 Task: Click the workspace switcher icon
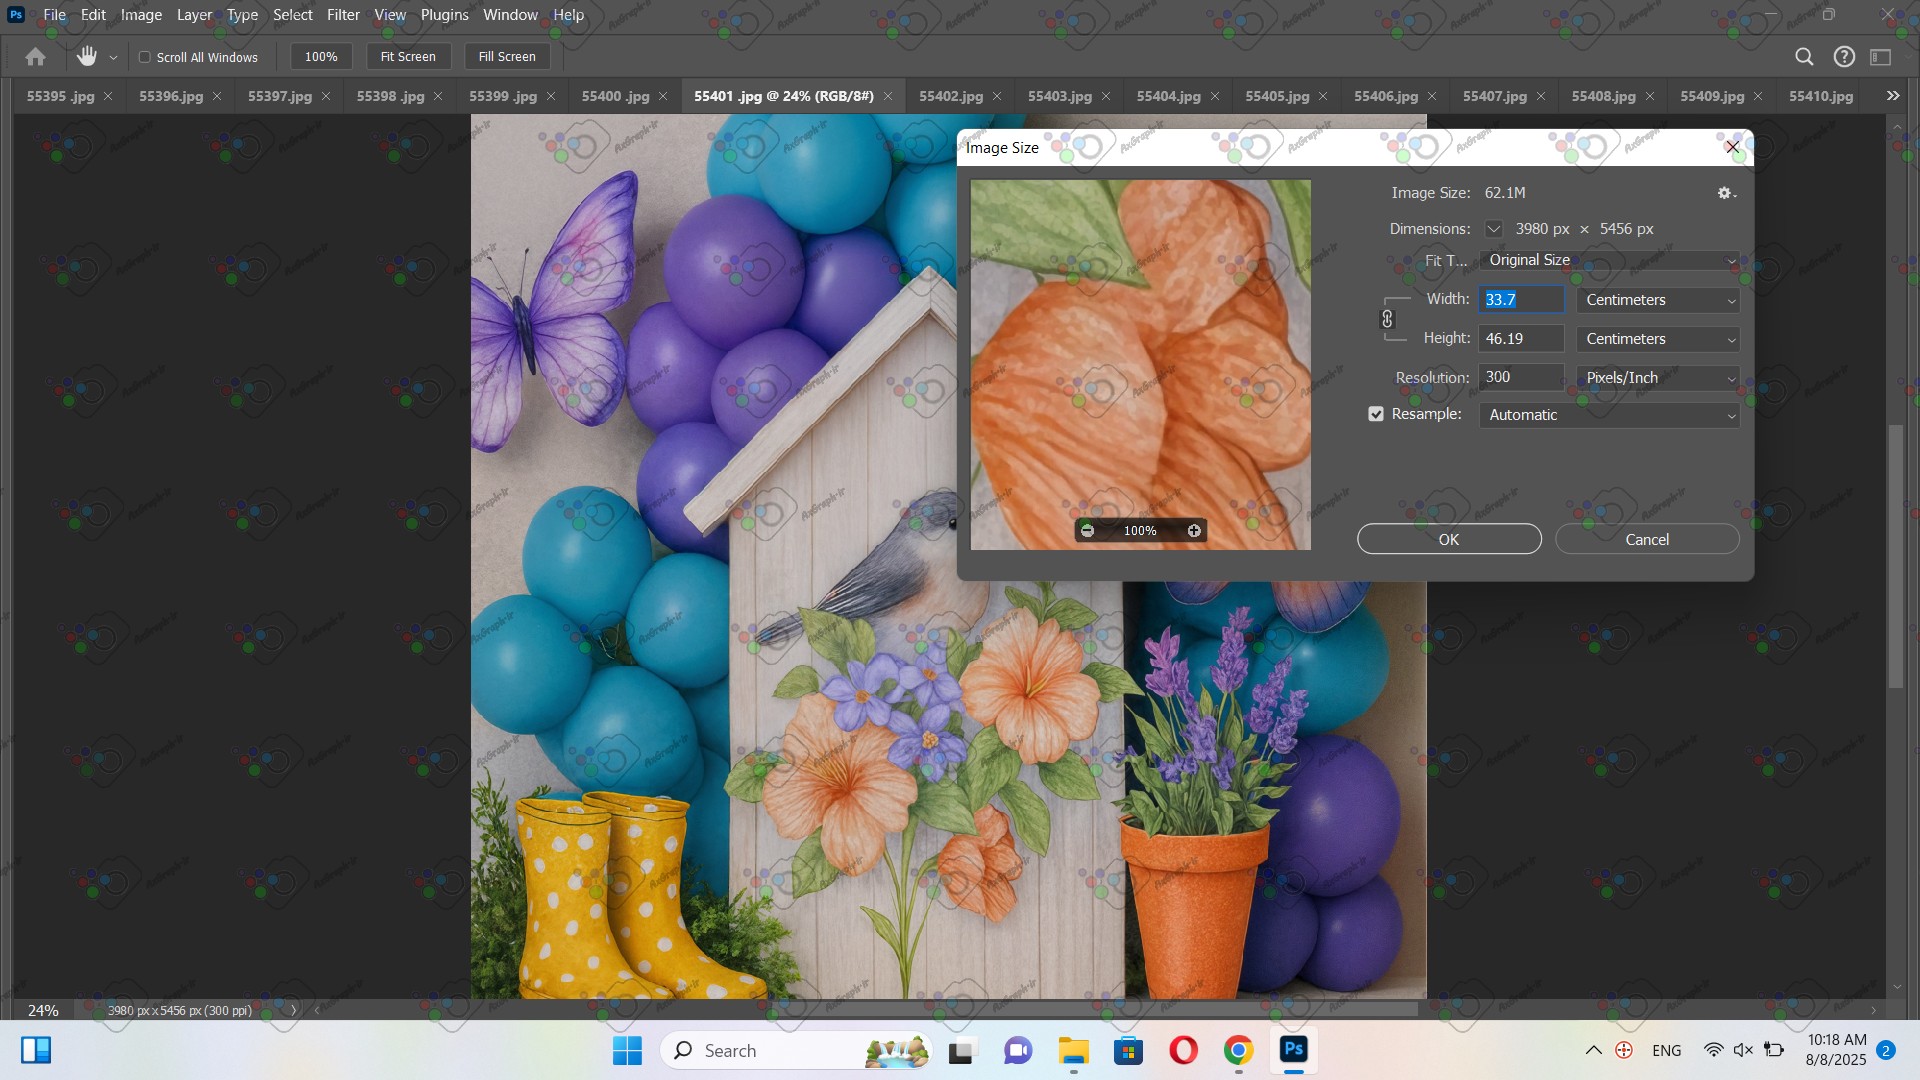tap(1881, 57)
